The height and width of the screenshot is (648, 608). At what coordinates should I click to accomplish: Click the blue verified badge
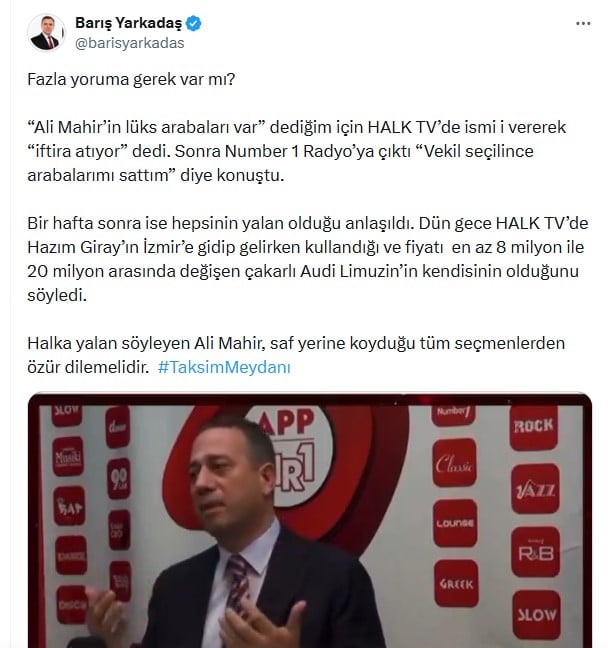(193, 24)
